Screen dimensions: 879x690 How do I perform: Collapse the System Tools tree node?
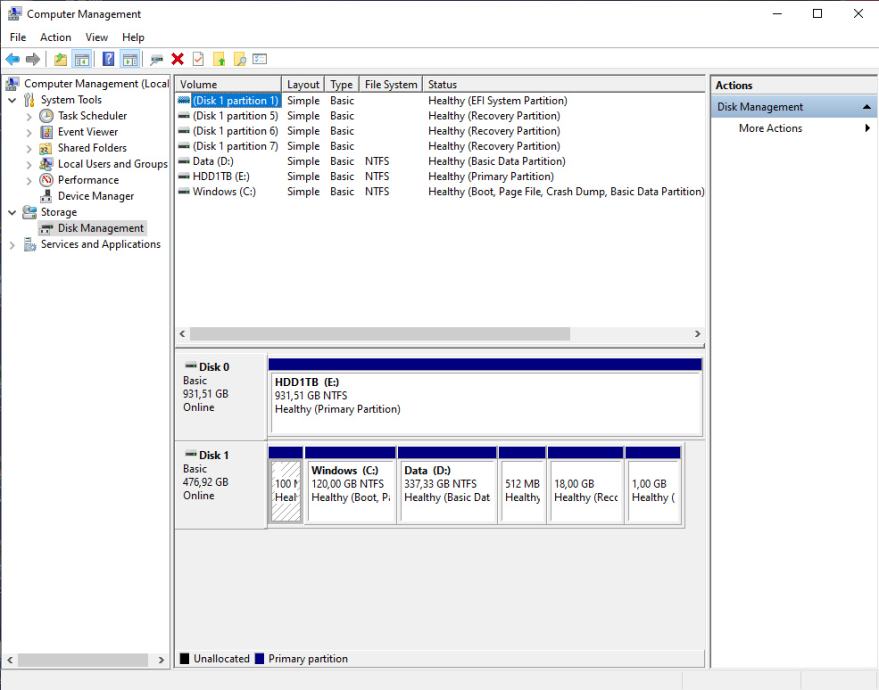[12, 100]
